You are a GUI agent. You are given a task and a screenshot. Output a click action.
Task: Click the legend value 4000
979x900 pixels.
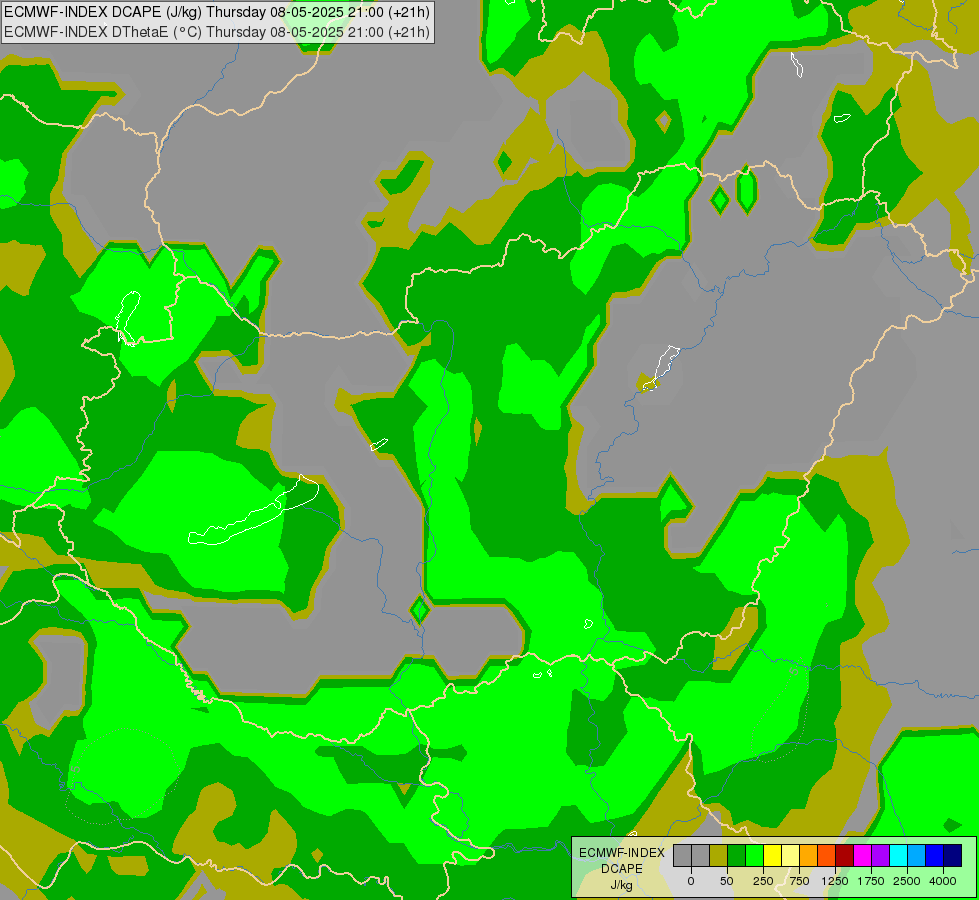943,881
